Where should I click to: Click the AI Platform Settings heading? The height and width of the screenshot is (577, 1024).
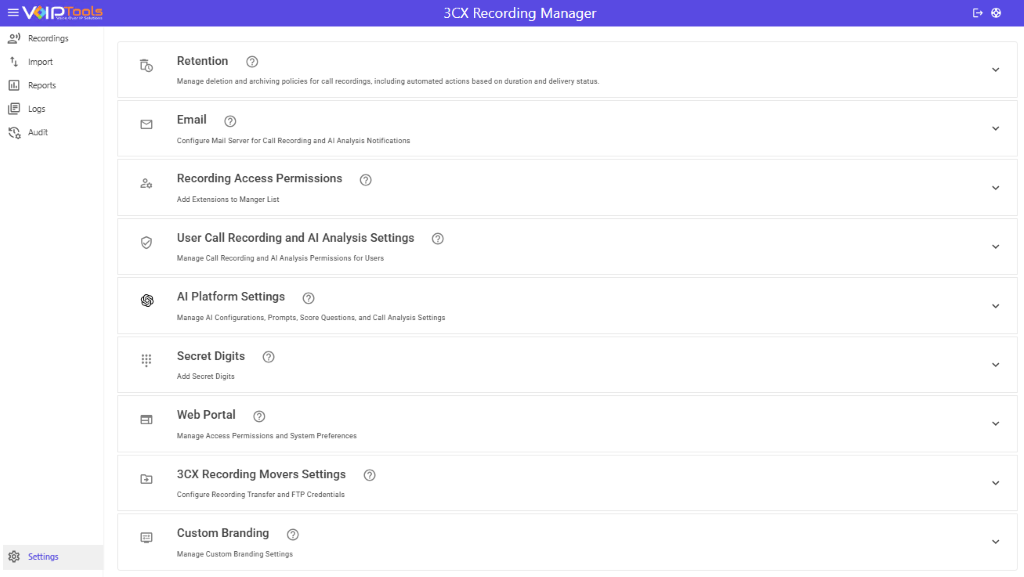(x=231, y=296)
